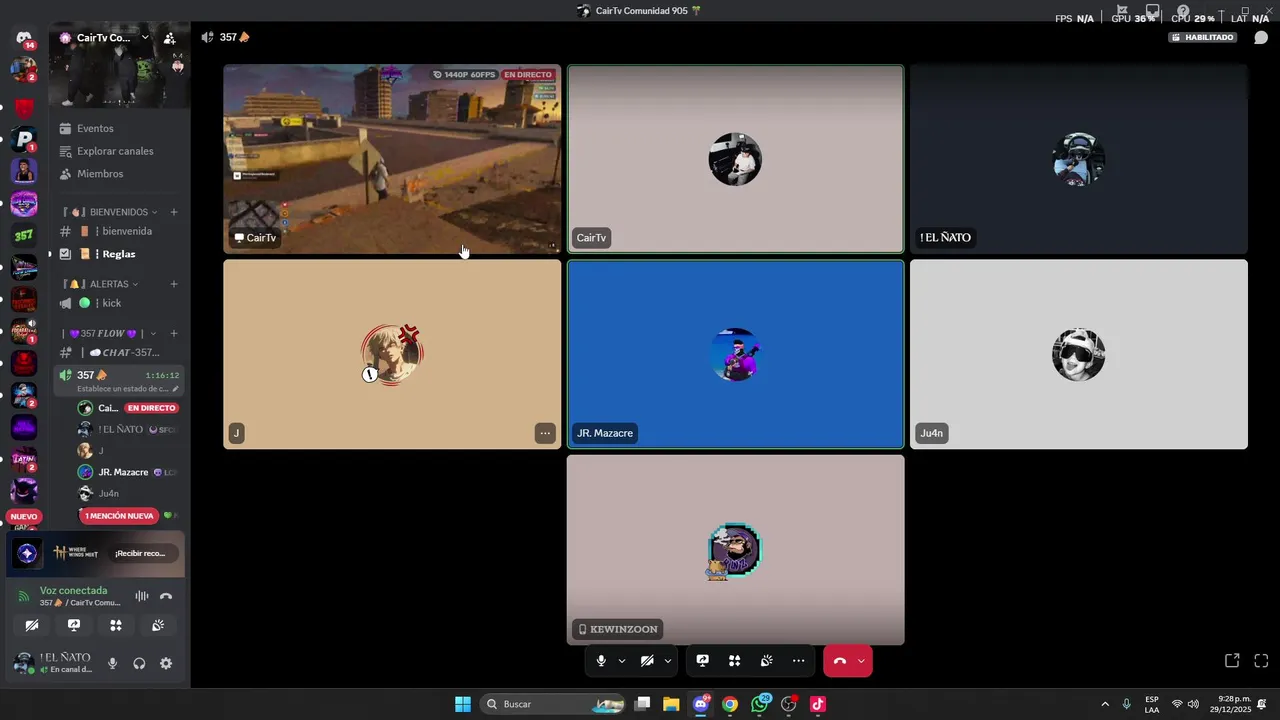
Task: Open the CHAT-357 text channel
Action: tap(120, 352)
